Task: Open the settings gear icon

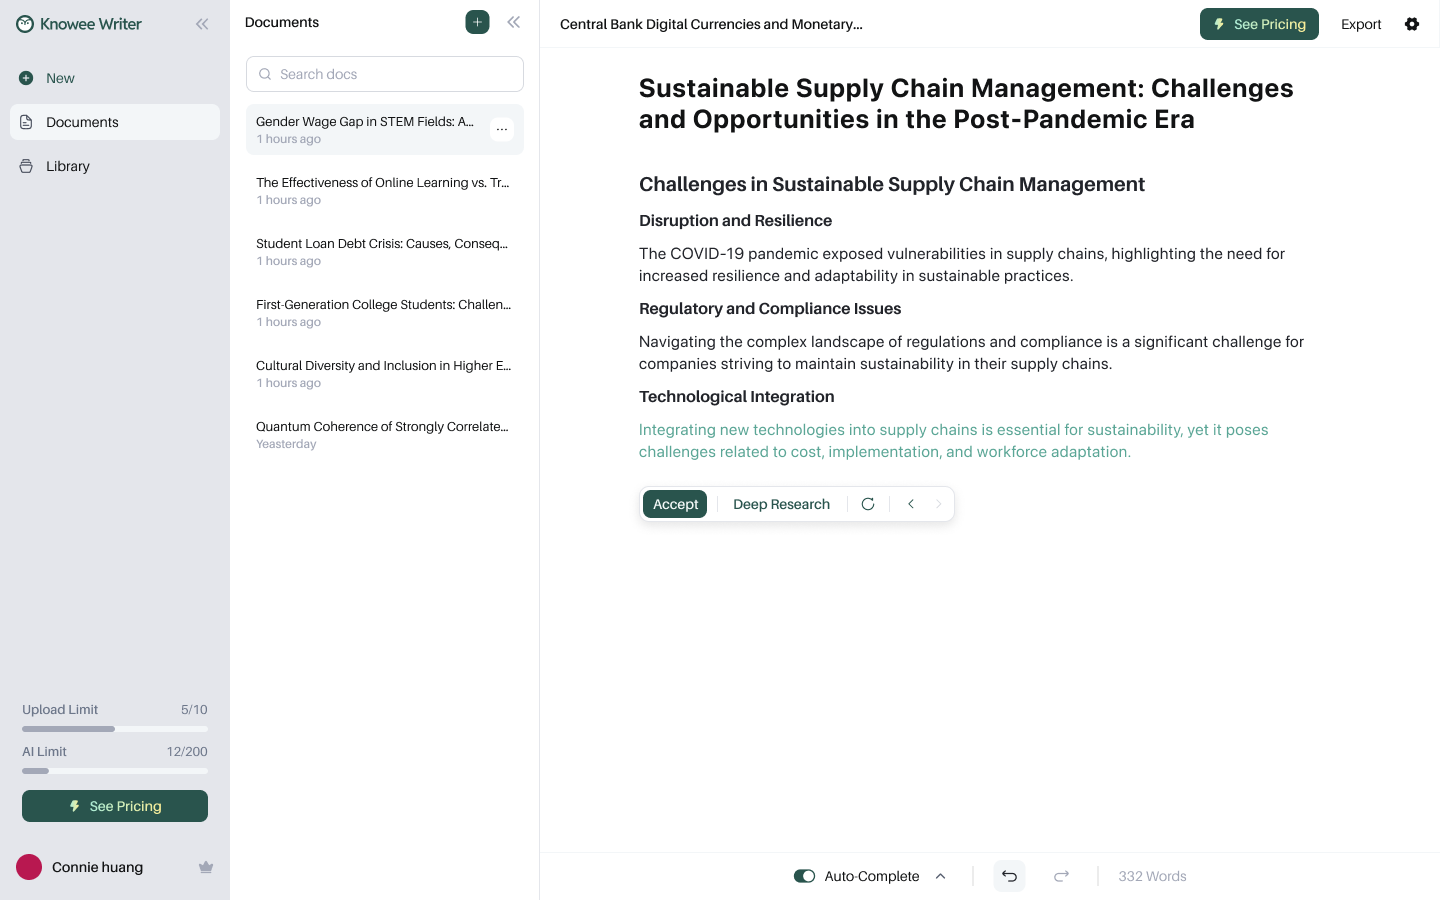Action: 1412,24
